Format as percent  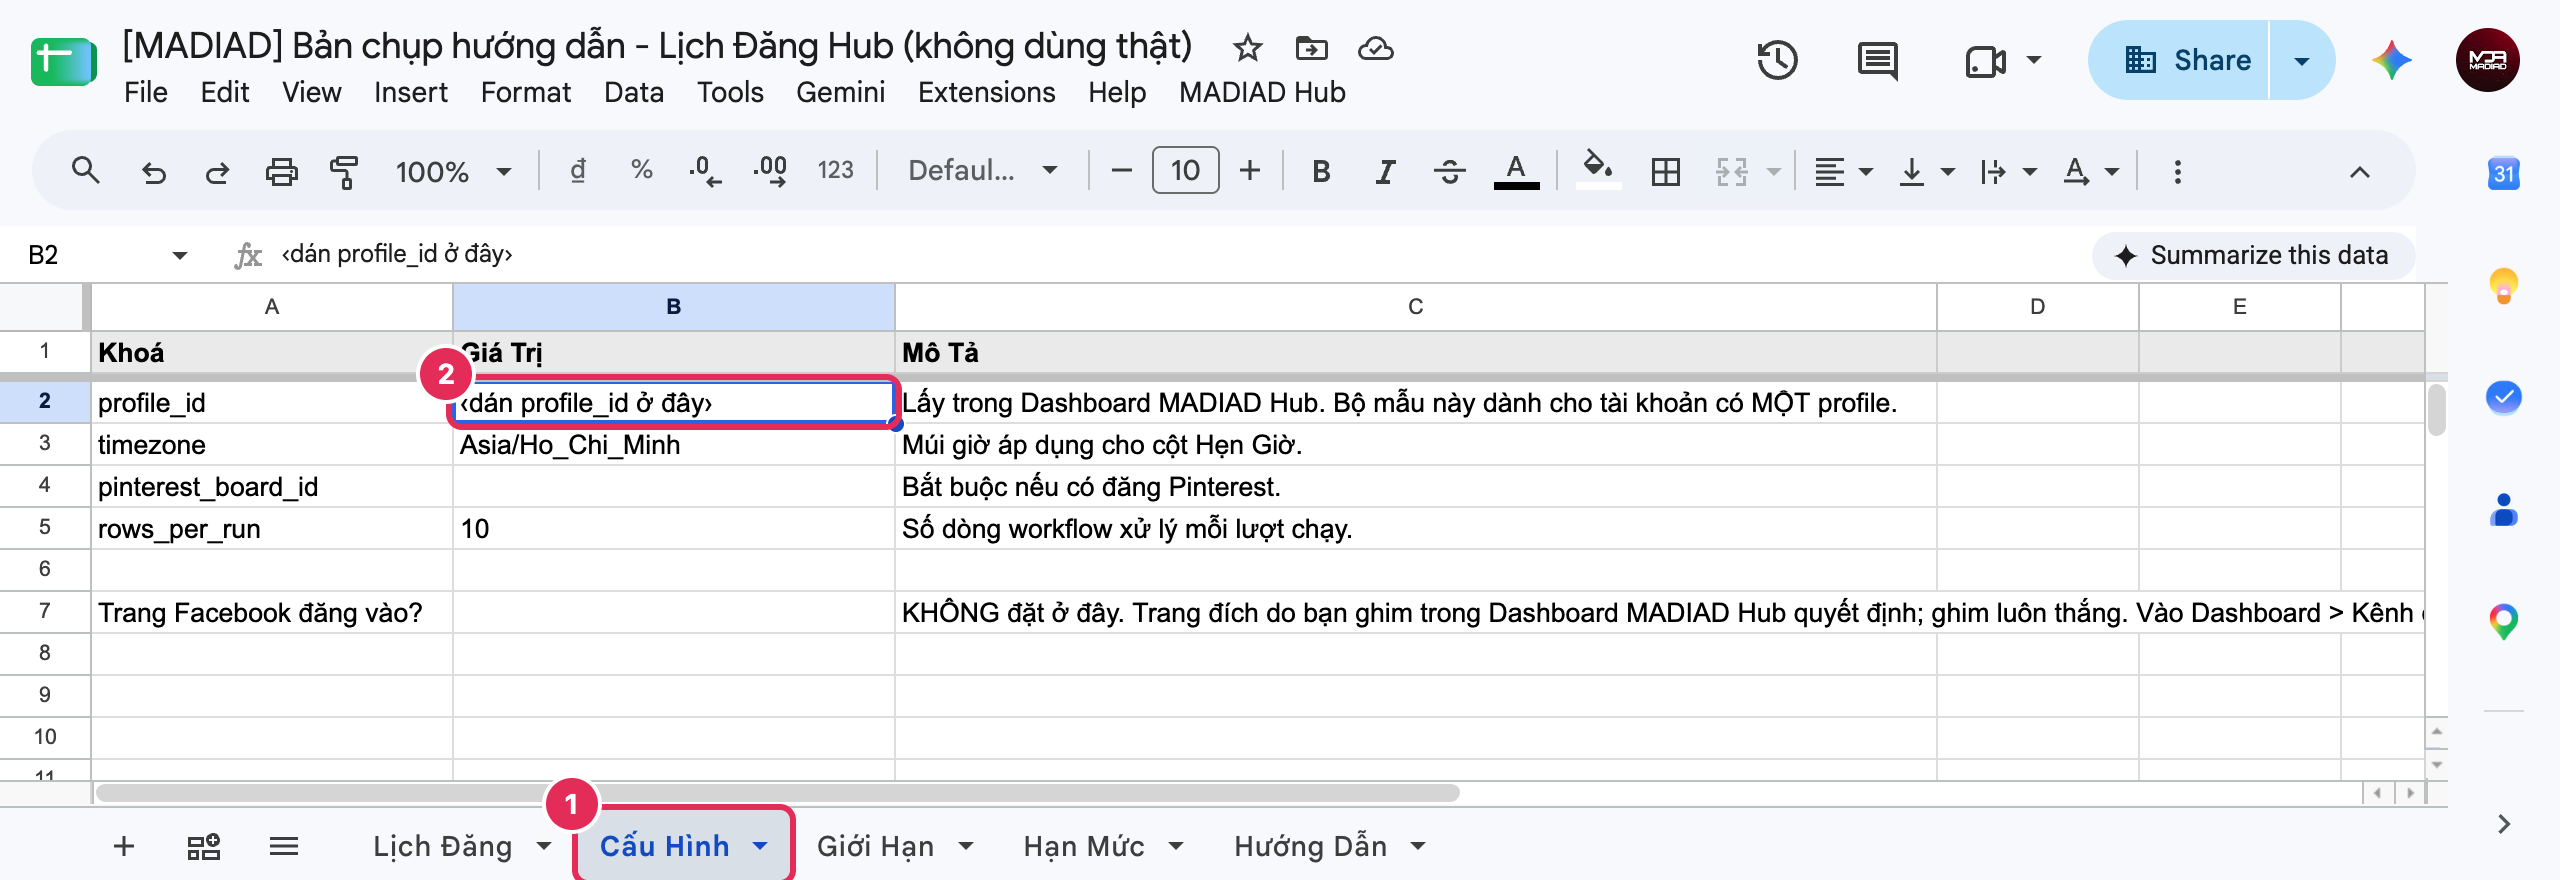tap(642, 171)
